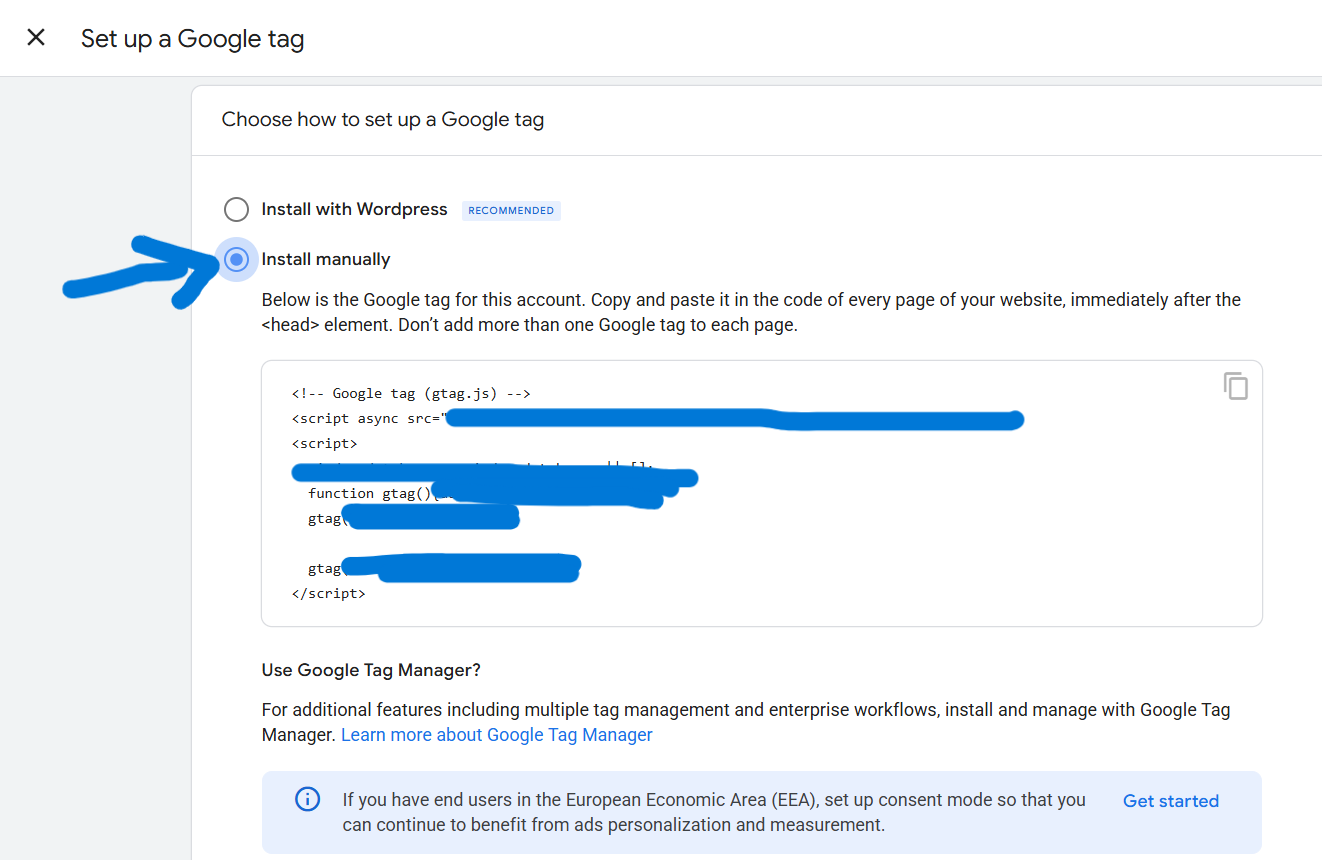Click the Google tag comment line in code
This screenshot has width=1322, height=860.
(411, 394)
